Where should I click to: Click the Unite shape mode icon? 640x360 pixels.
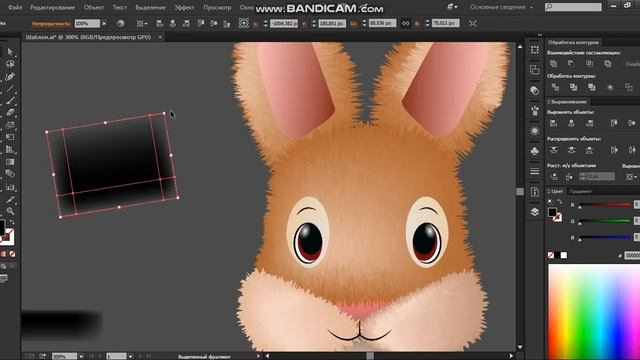(553, 64)
